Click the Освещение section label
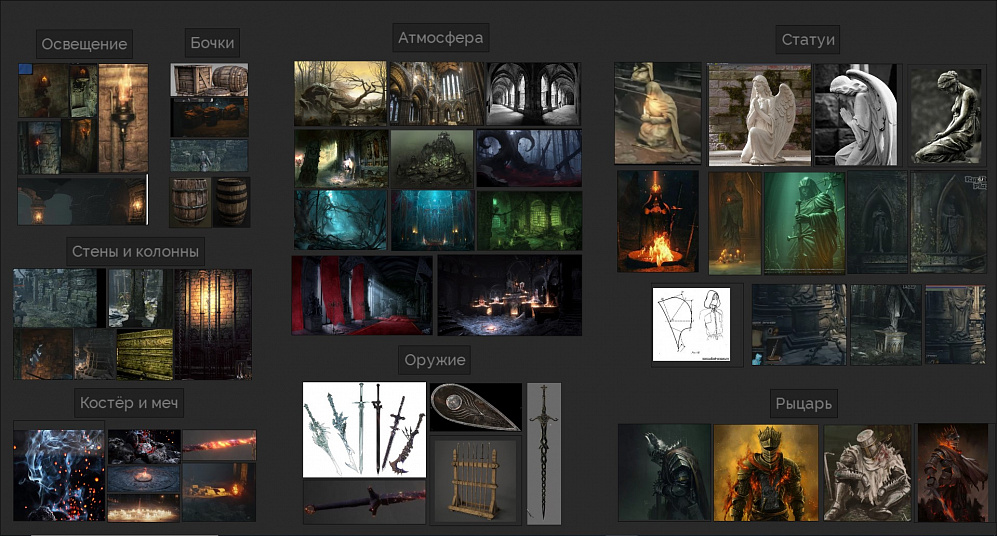997x536 pixels. 84,44
